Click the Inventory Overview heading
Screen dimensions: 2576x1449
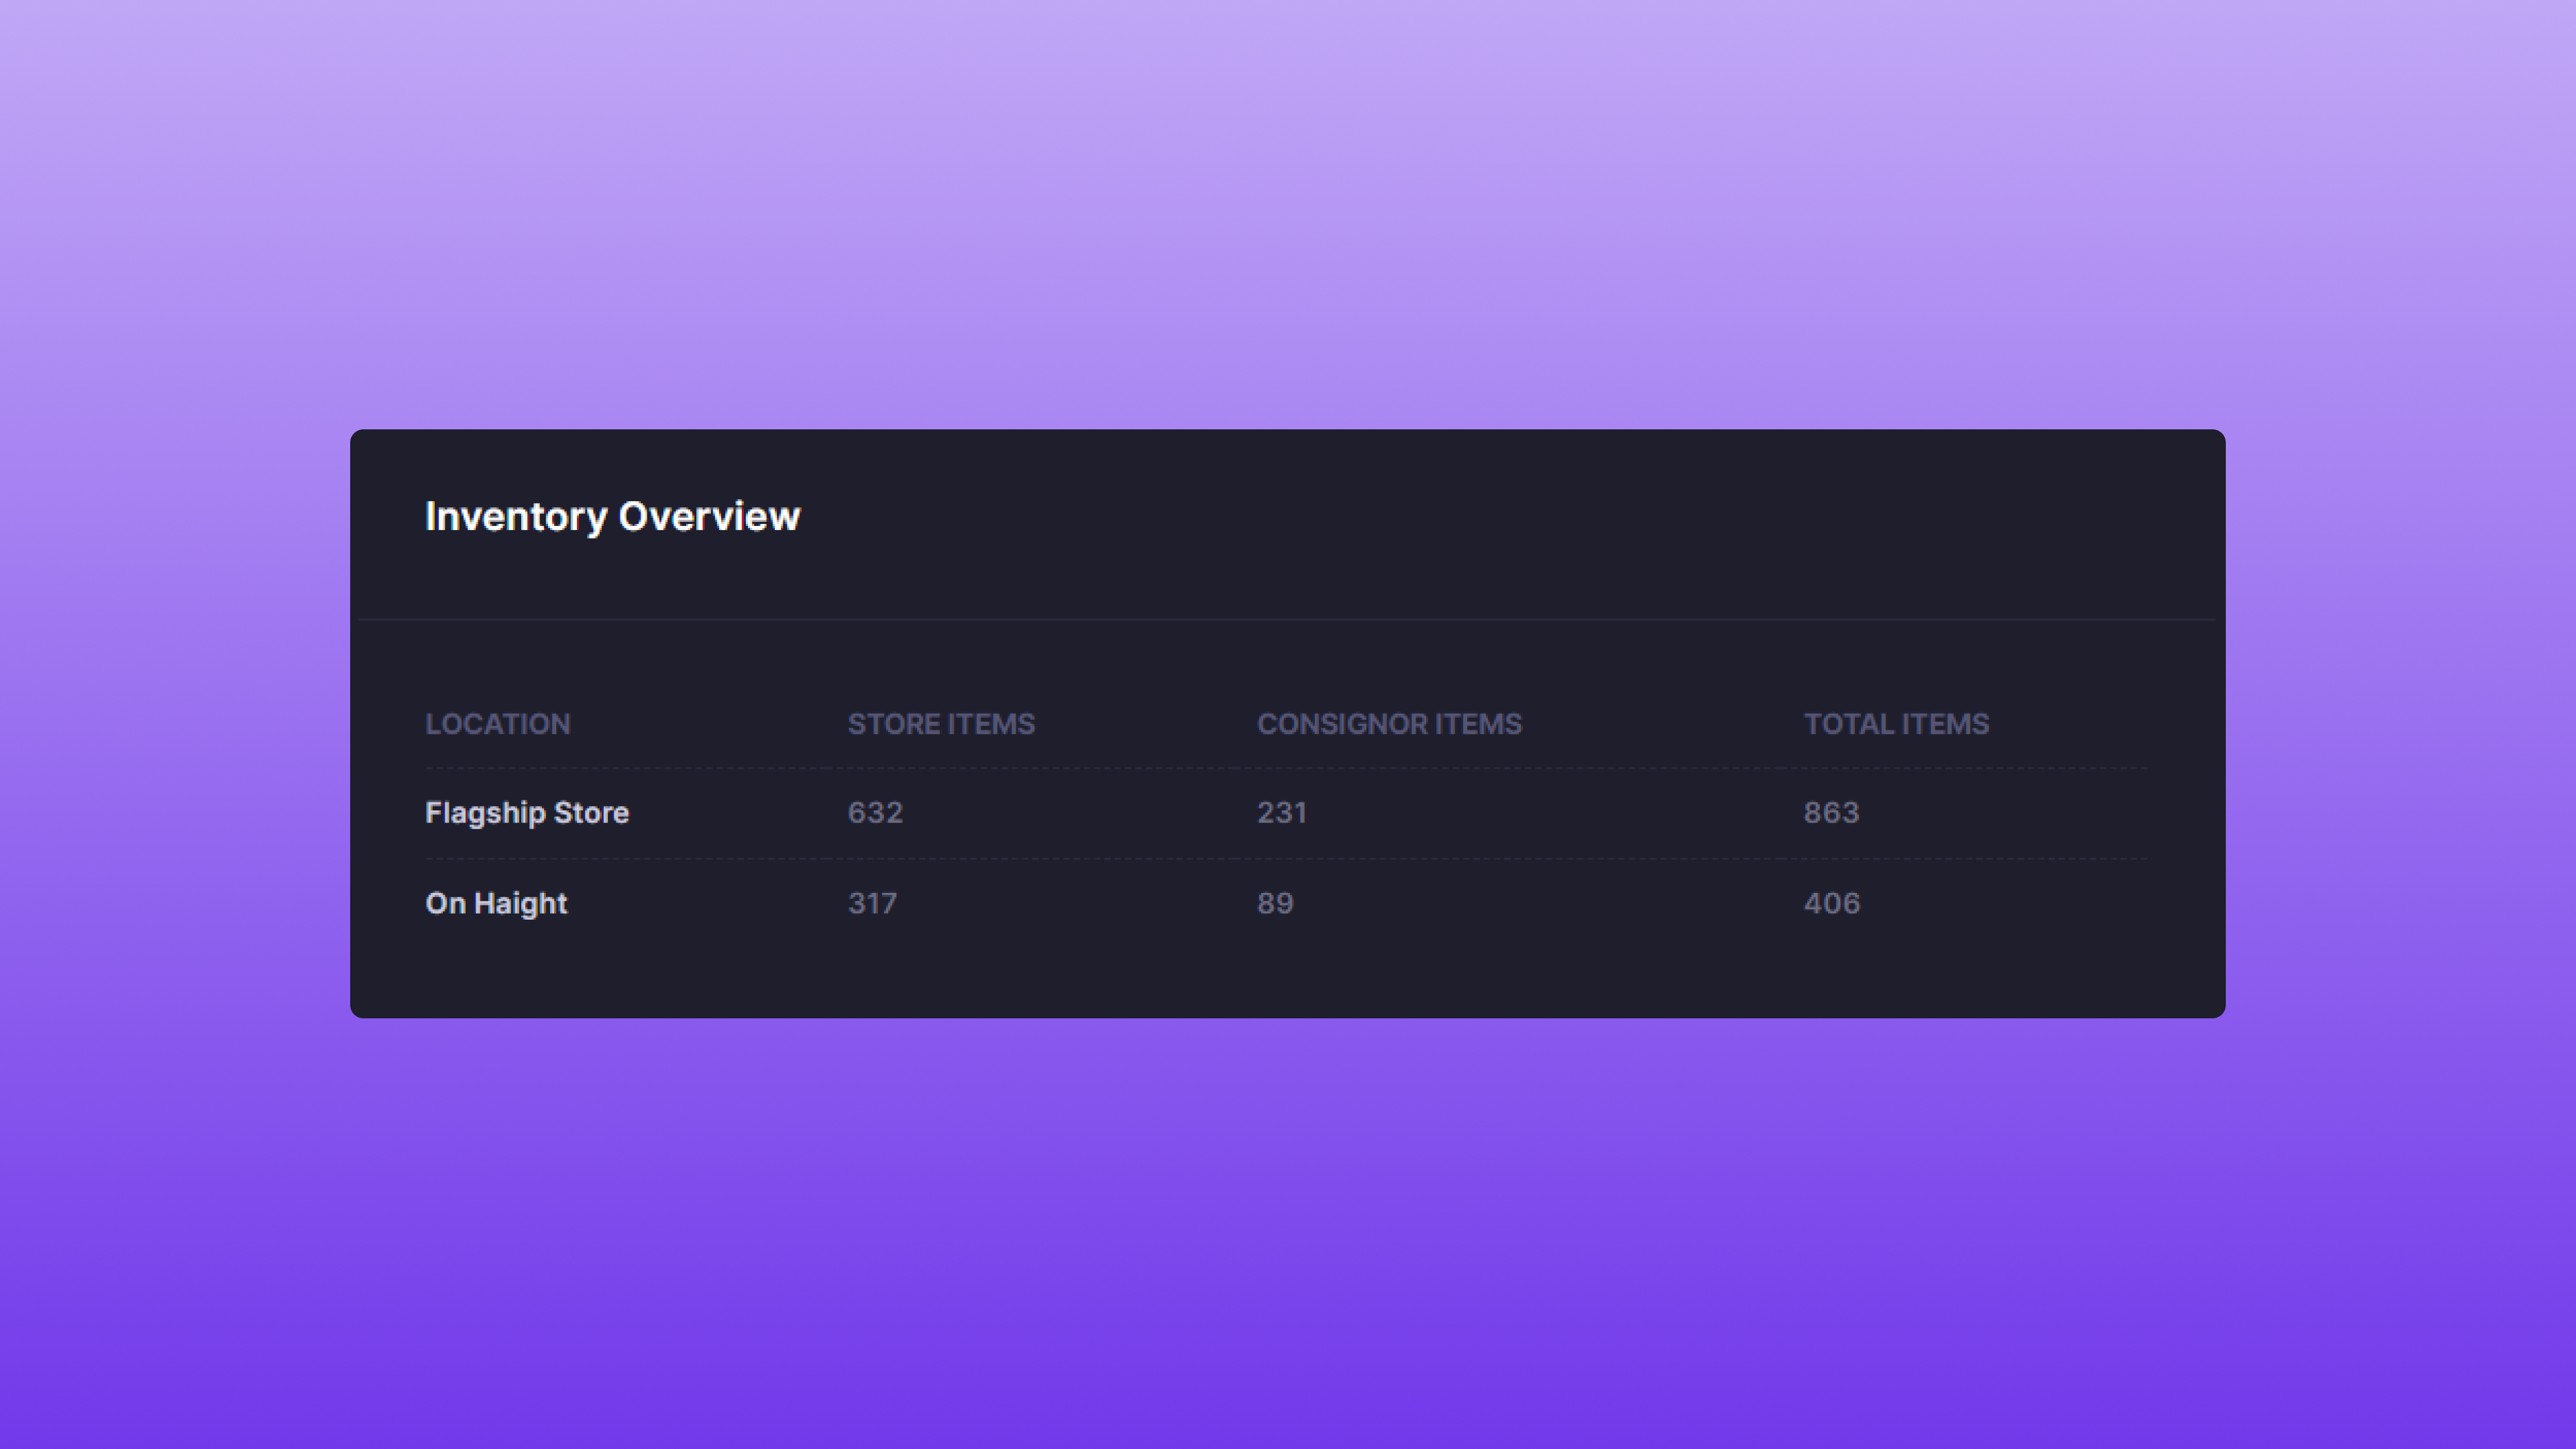612,517
